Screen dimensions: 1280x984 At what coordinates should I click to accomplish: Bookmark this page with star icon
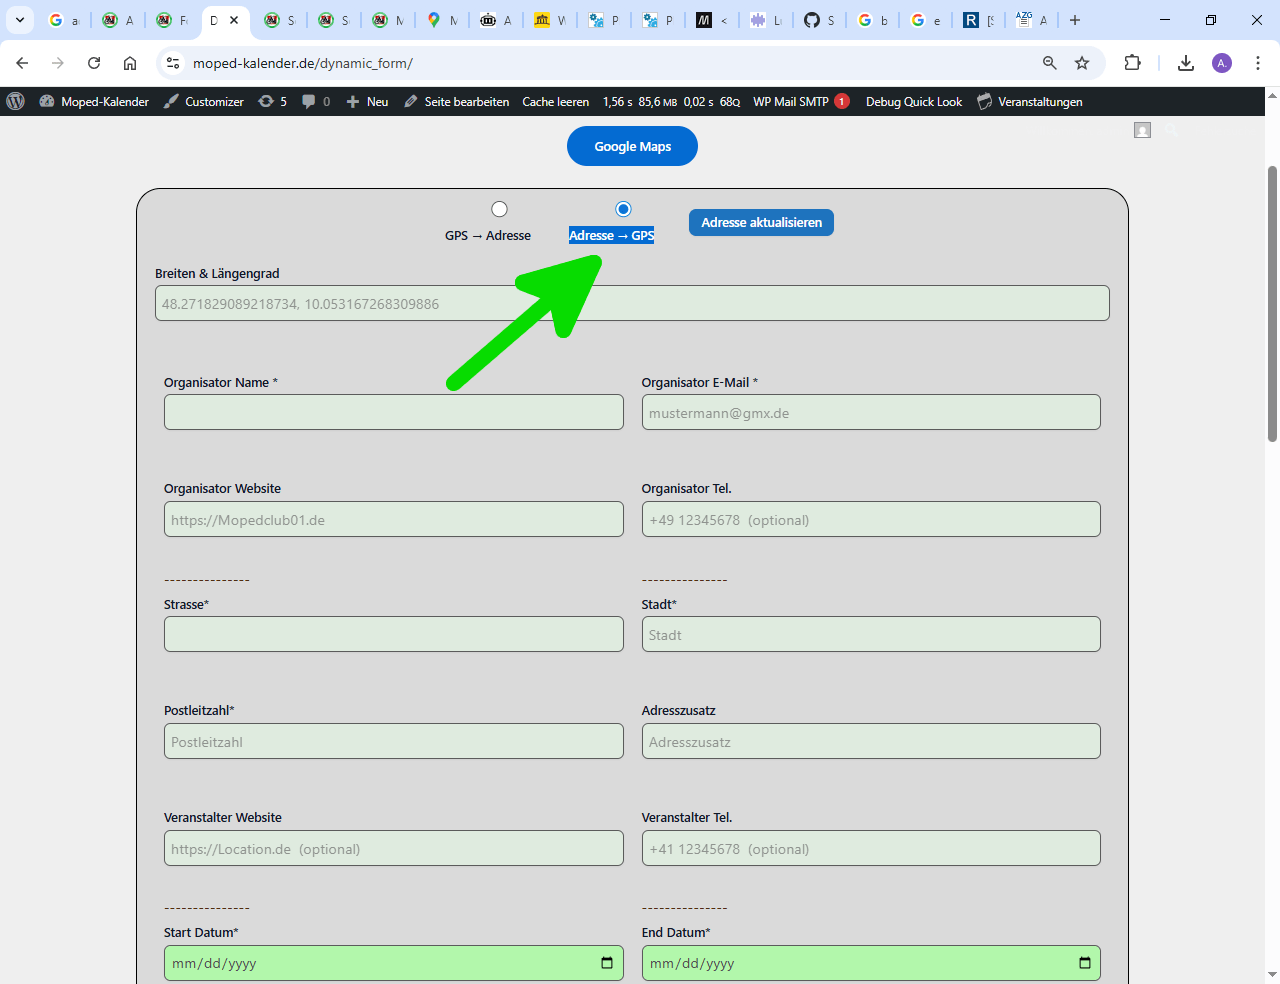click(1082, 63)
